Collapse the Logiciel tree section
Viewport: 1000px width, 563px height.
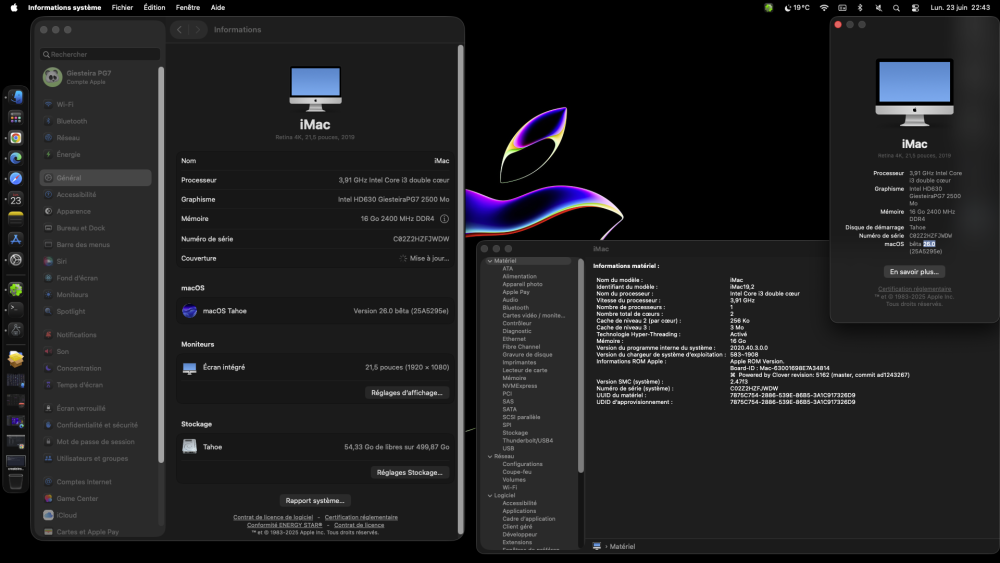pos(490,495)
